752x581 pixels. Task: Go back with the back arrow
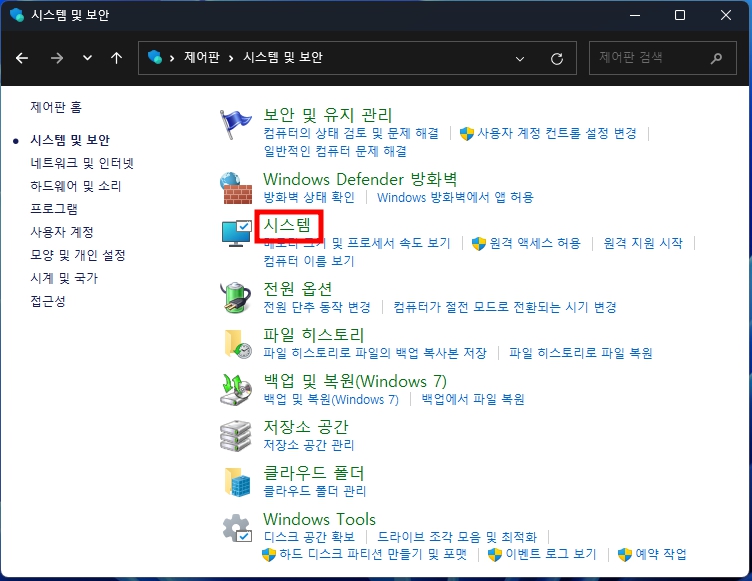click(22, 58)
